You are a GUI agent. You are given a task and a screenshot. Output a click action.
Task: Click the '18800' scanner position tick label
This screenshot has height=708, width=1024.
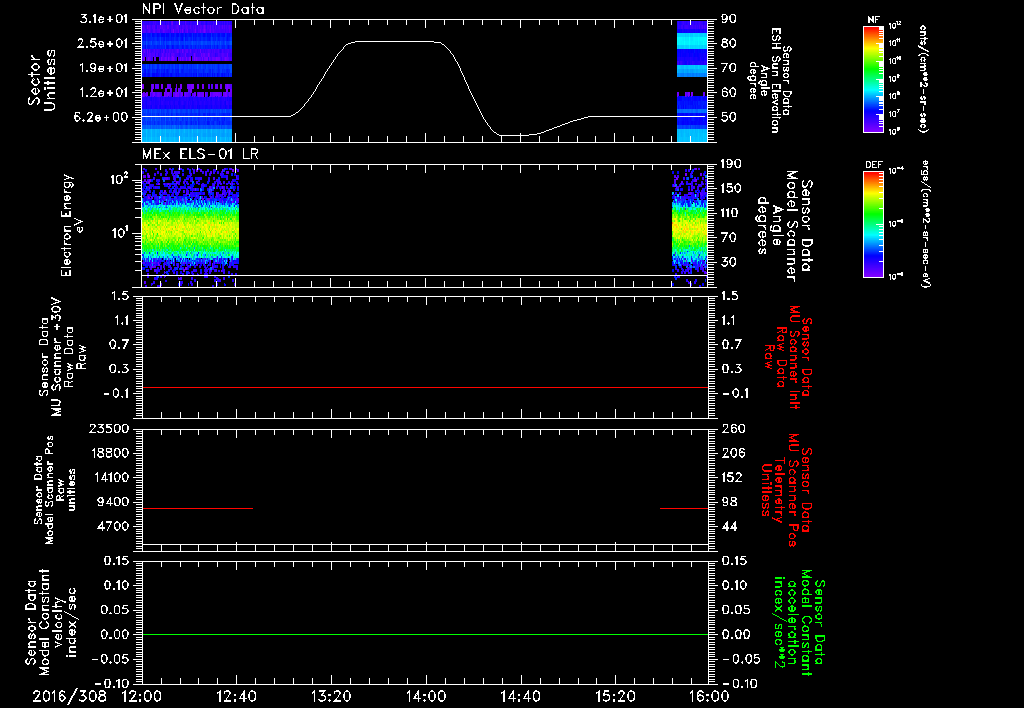(108, 453)
